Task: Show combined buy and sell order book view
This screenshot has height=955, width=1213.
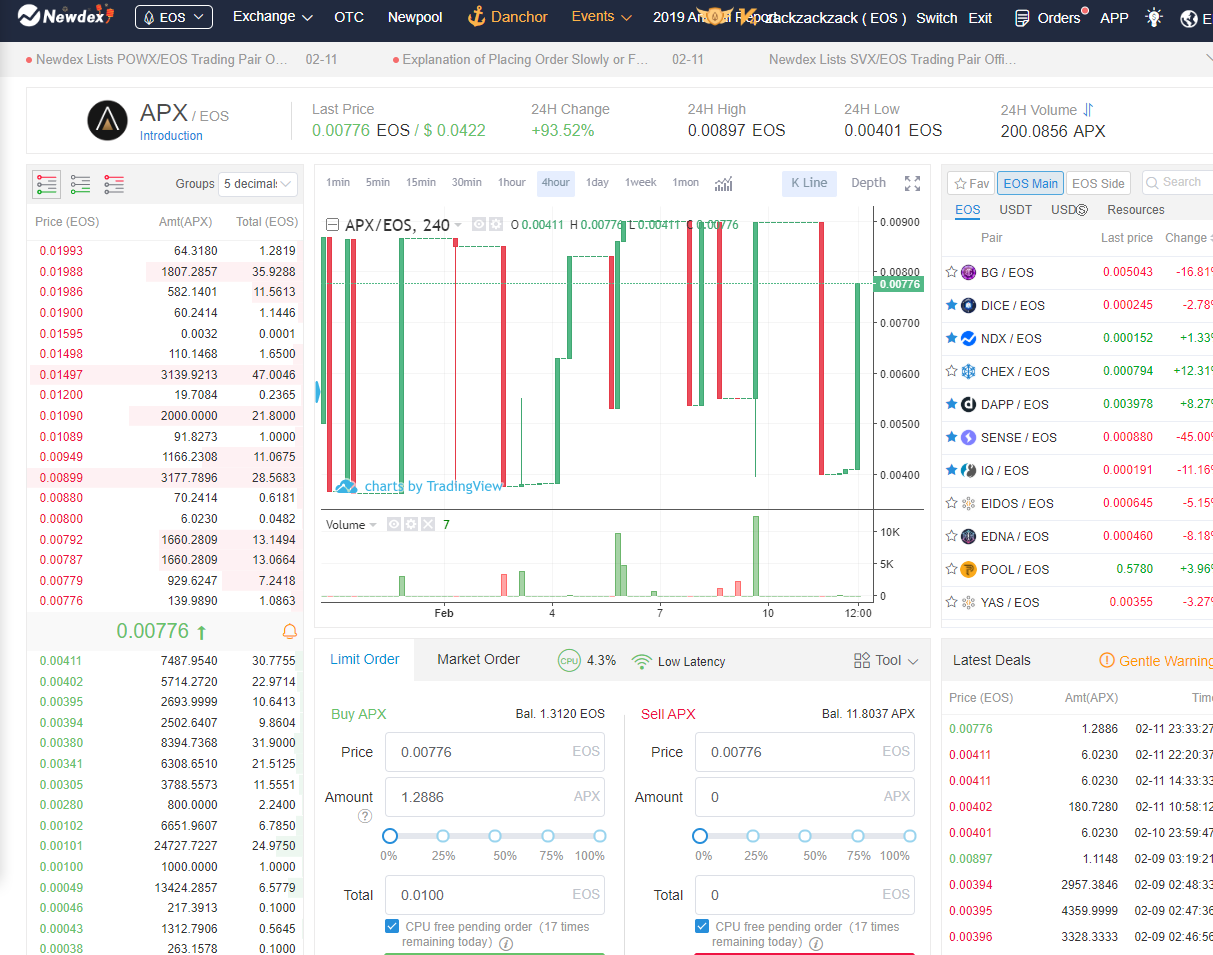Action: tap(46, 184)
